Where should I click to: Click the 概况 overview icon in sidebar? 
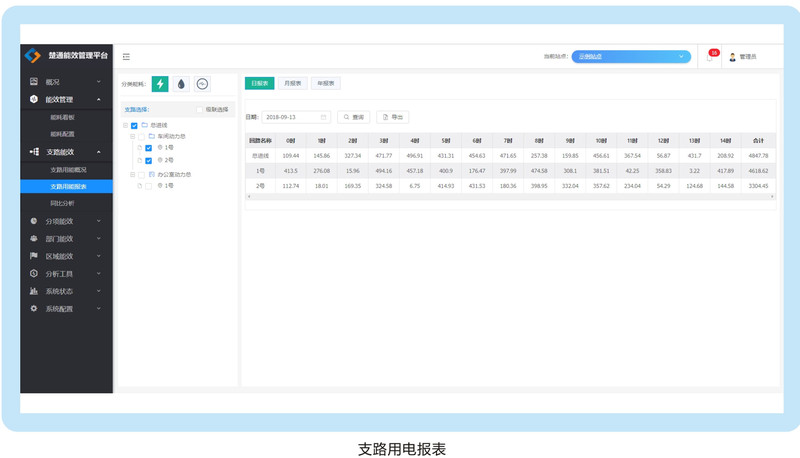pyautogui.click(x=34, y=82)
